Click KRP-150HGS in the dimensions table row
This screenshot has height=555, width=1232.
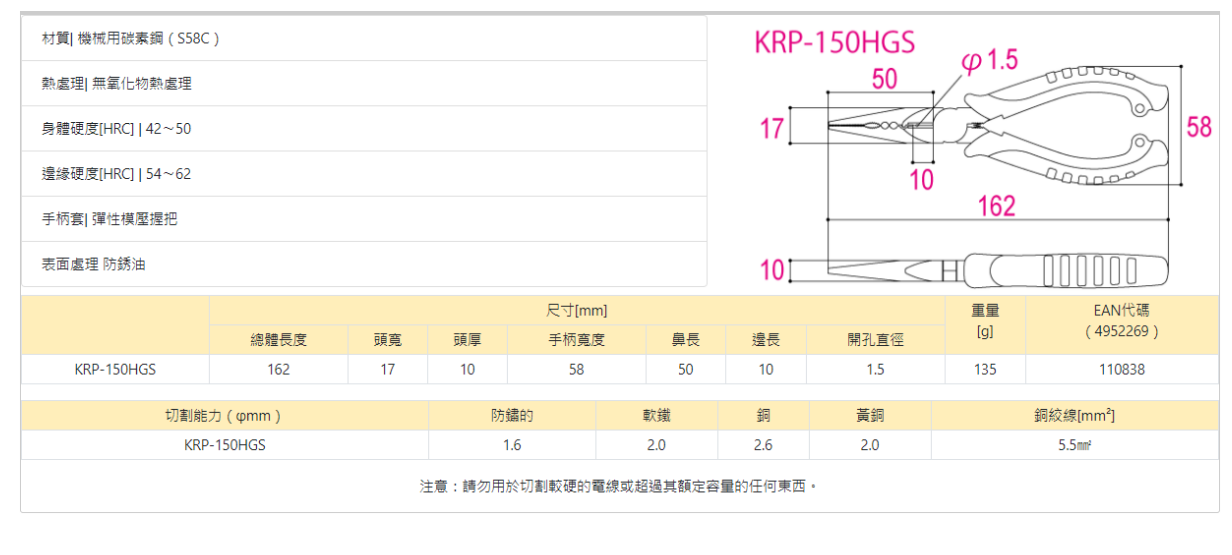(x=115, y=369)
